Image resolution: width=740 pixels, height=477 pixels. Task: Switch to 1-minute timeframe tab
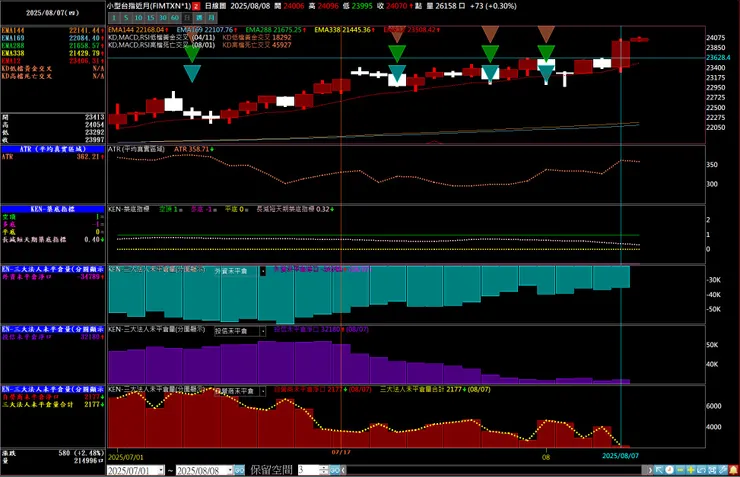coord(114,18)
